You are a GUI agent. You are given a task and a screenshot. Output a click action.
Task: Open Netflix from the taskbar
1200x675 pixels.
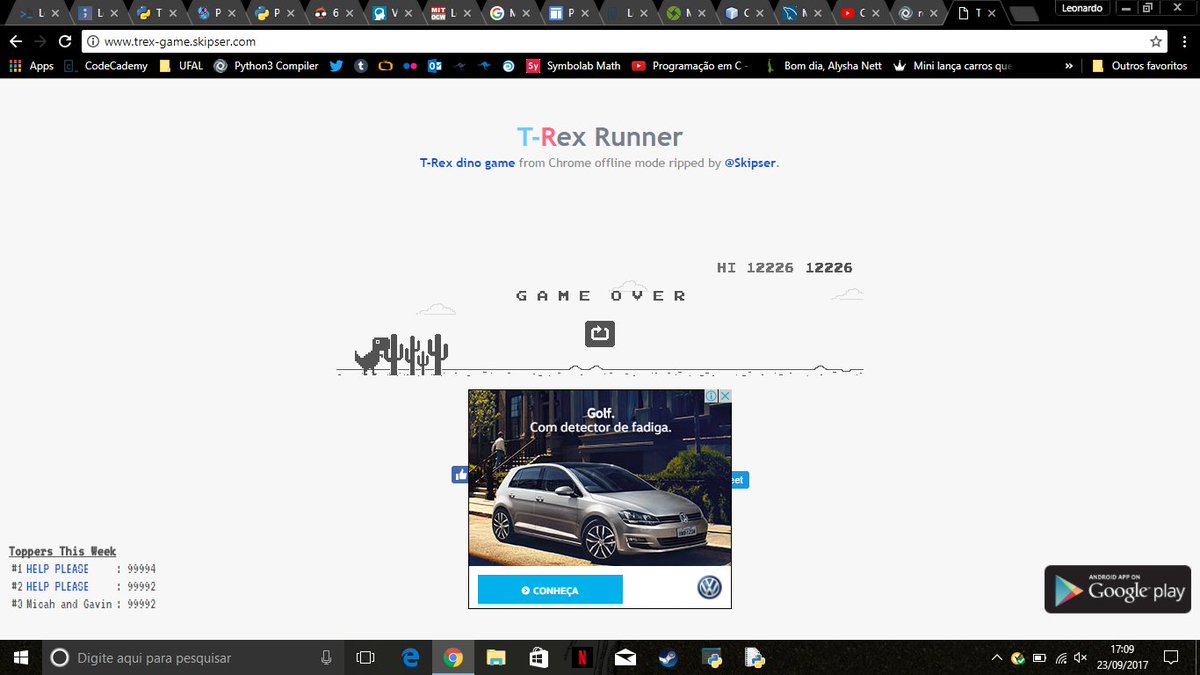(x=582, y=657)
